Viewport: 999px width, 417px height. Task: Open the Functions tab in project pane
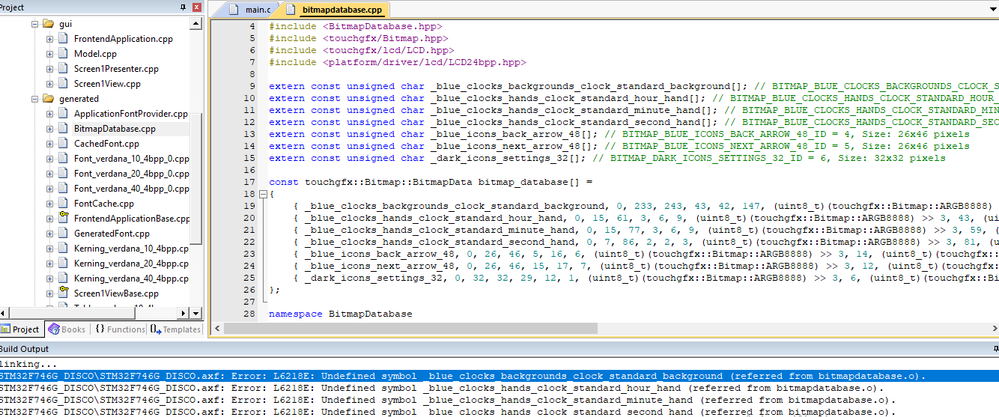(x=120, y=329)
